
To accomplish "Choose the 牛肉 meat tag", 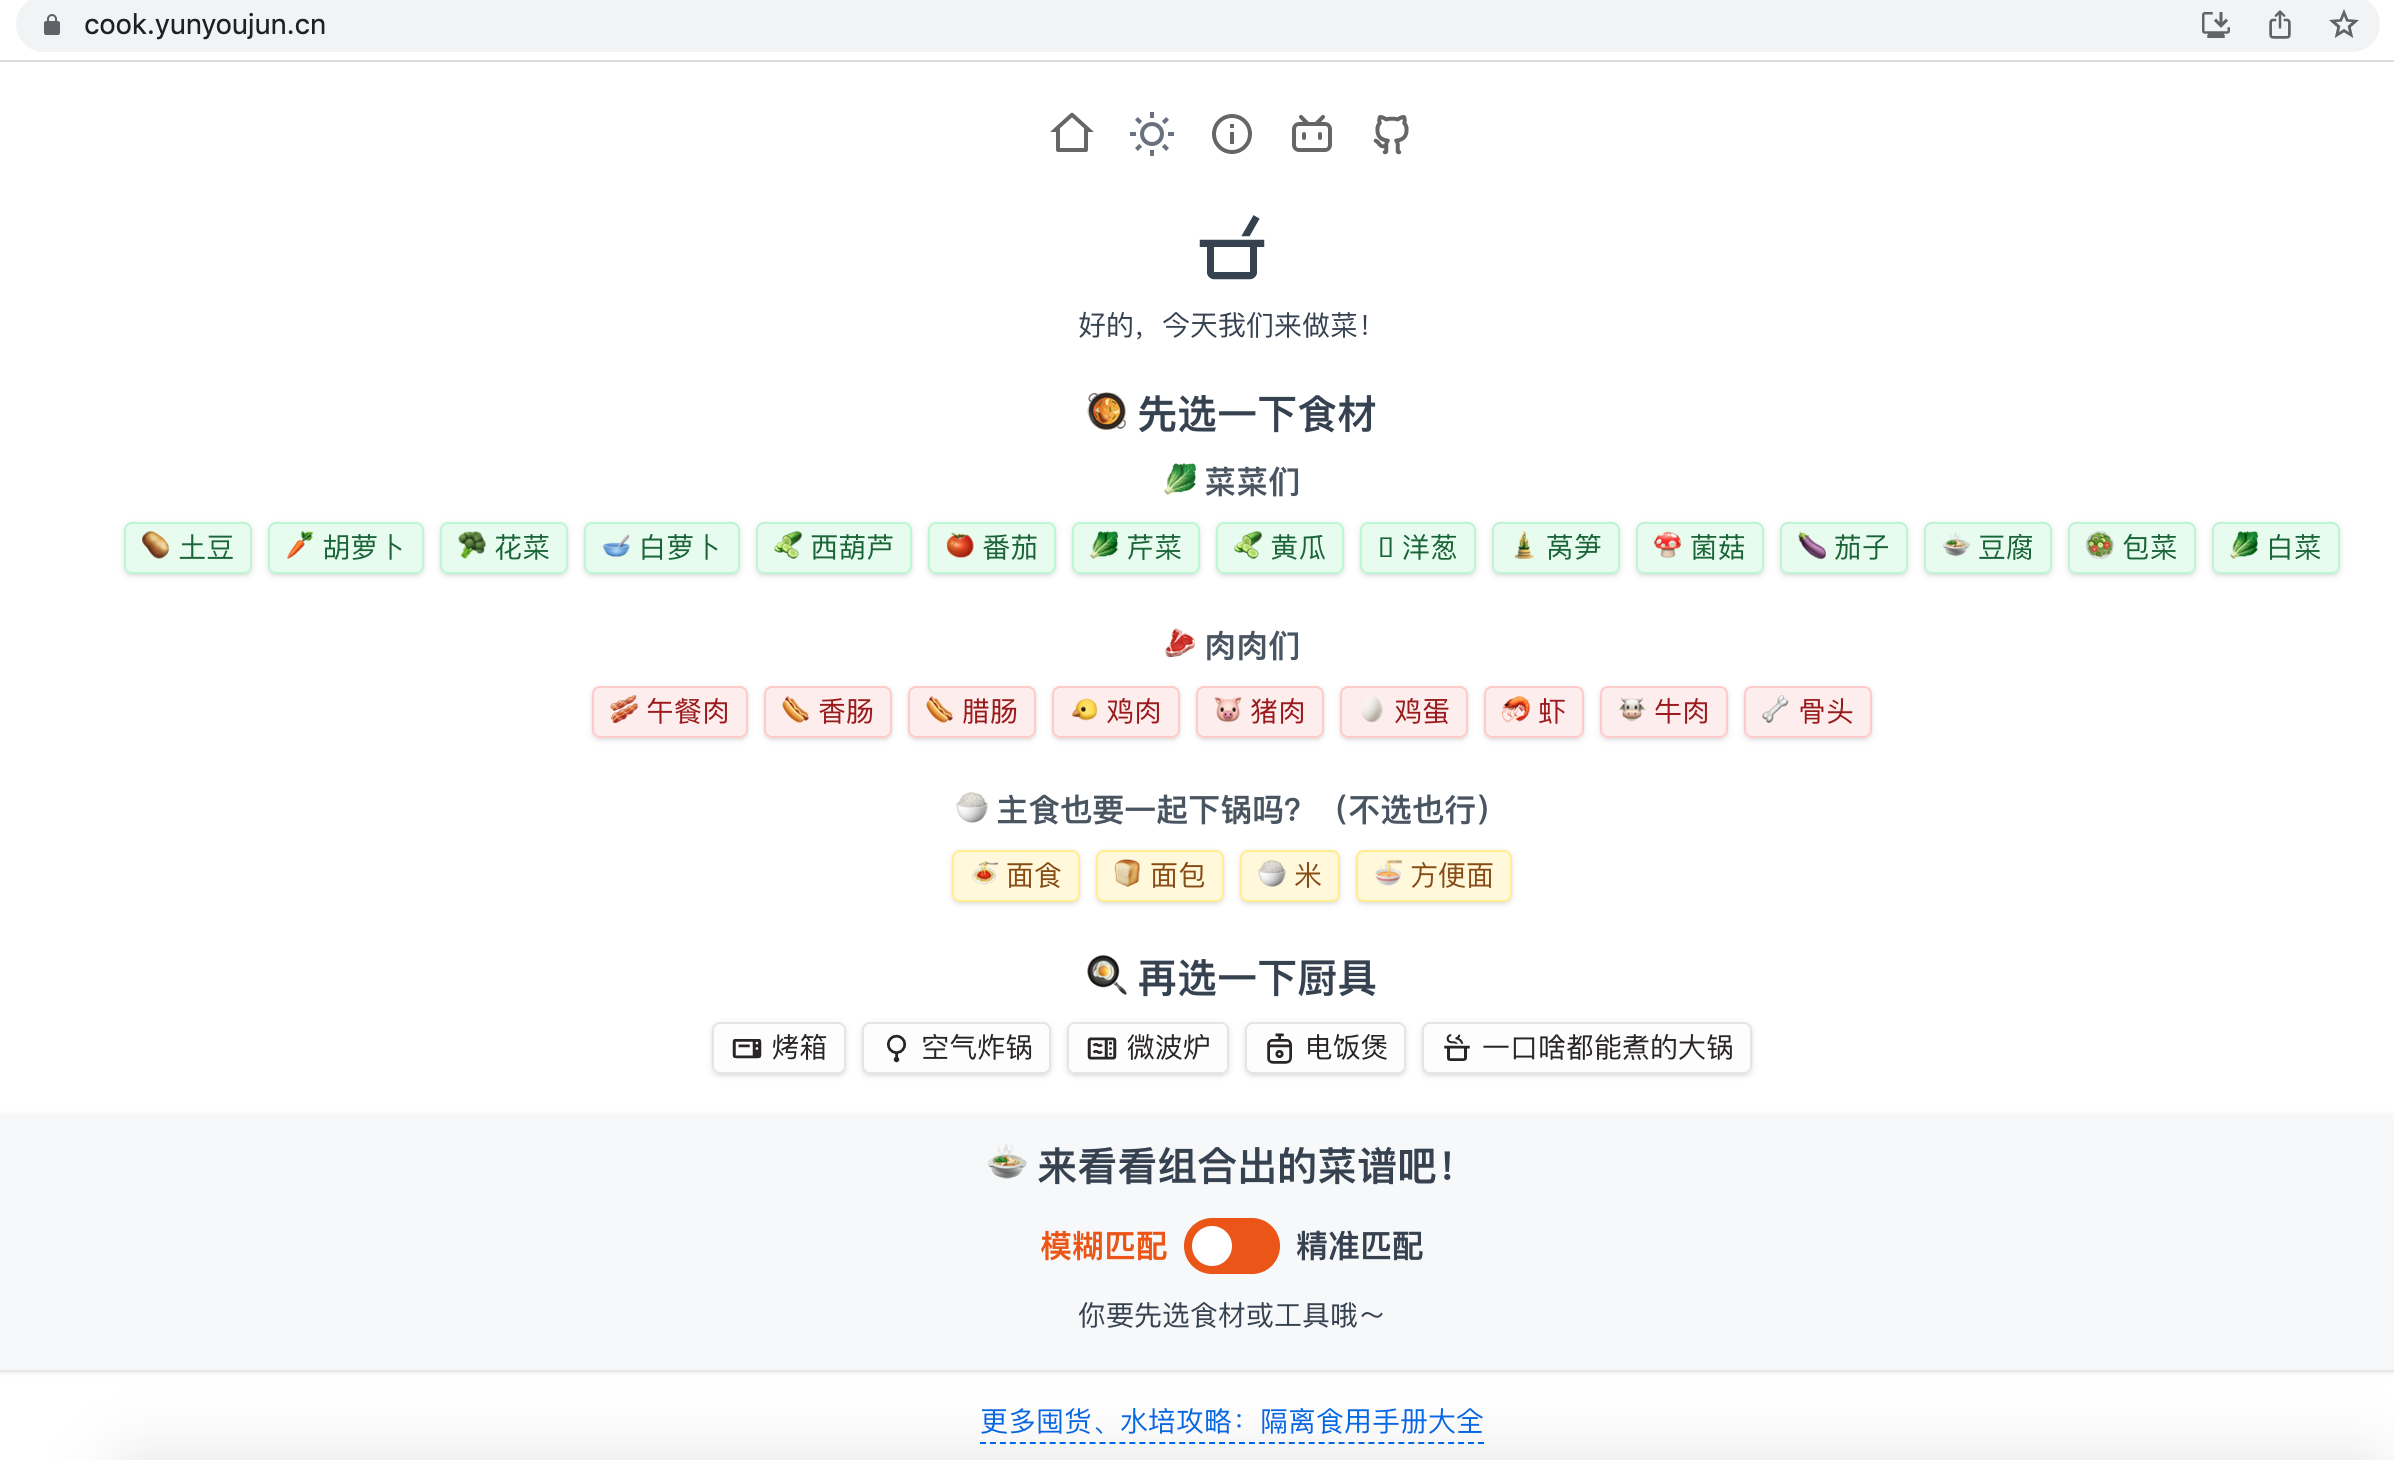I will (x=1663, y=712).
